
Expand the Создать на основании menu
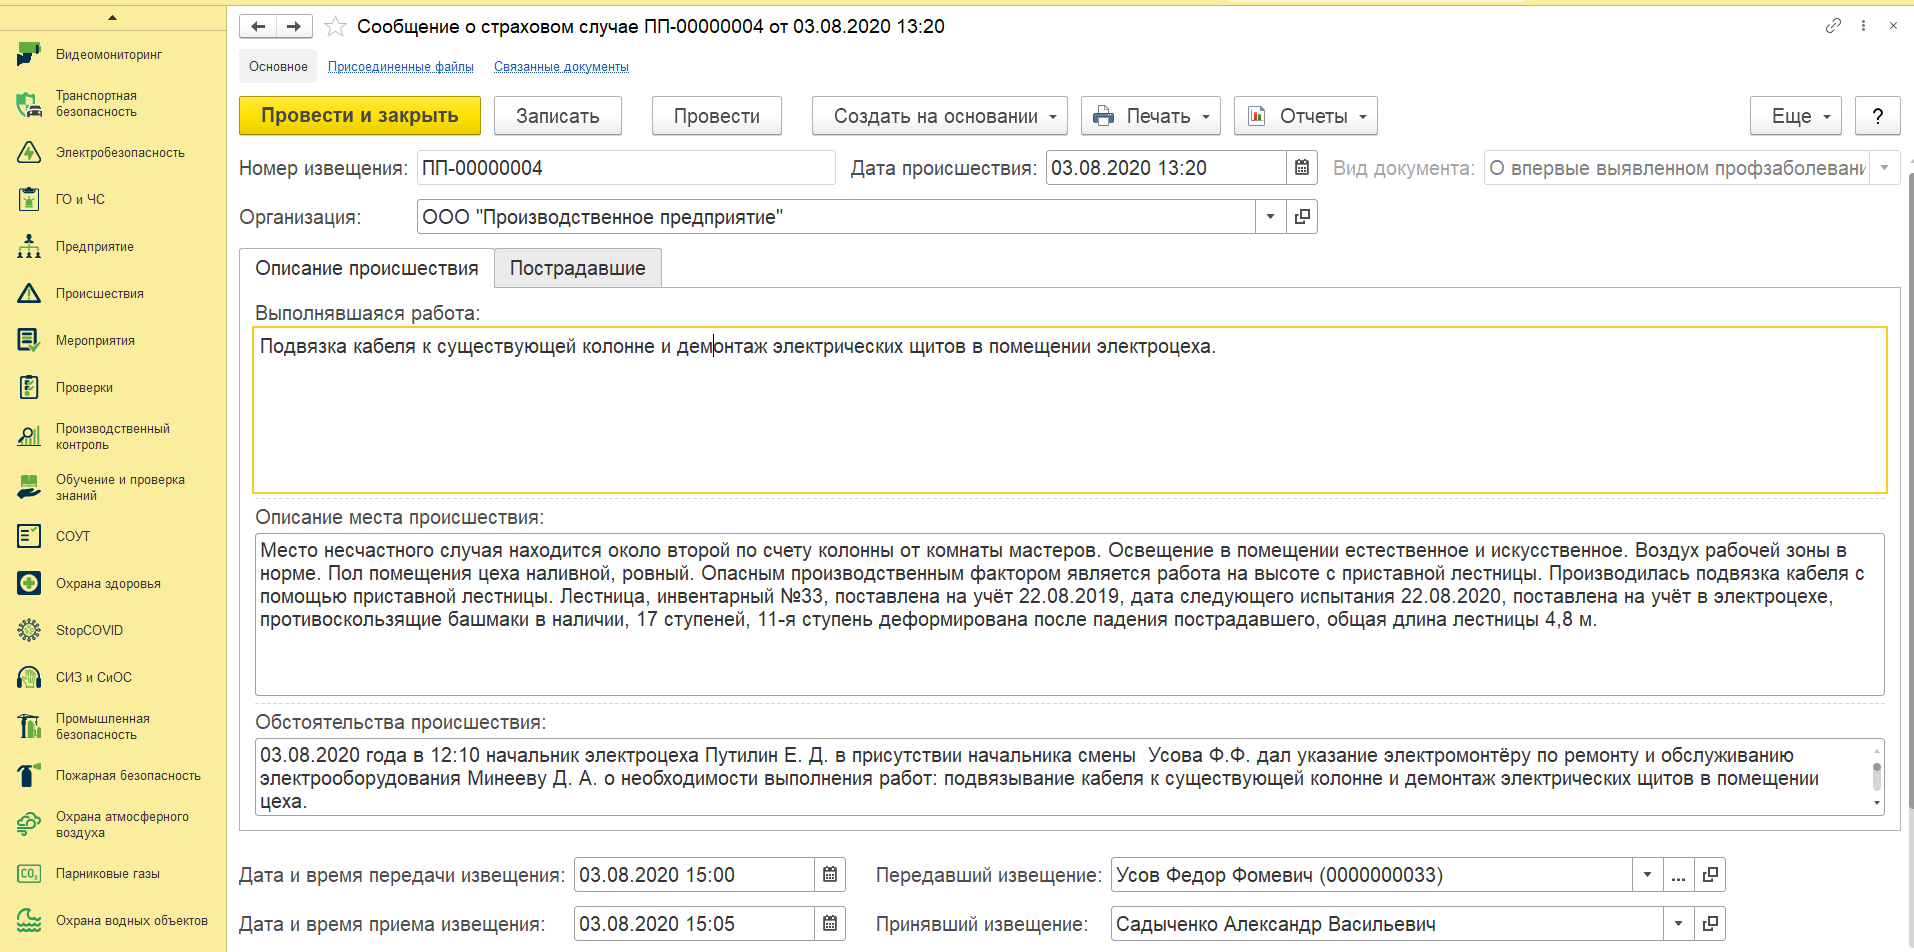coord(939,116)
